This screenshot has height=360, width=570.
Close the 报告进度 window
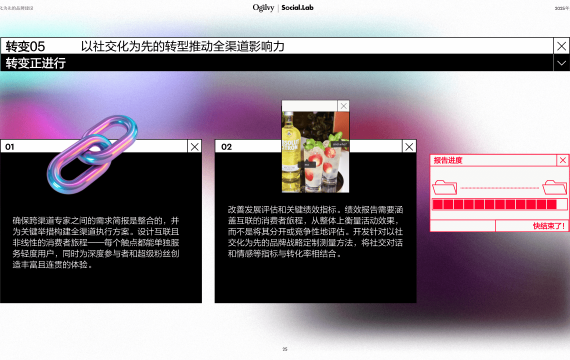tap(563, 160)
